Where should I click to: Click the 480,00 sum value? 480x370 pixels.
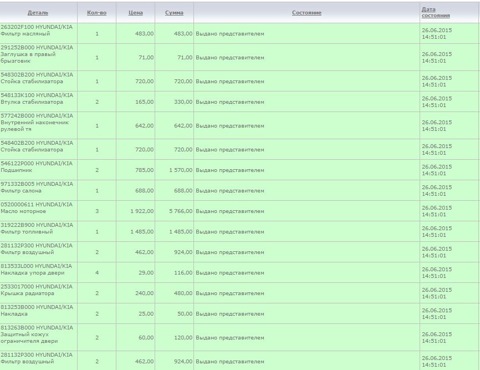click(183, 293)
